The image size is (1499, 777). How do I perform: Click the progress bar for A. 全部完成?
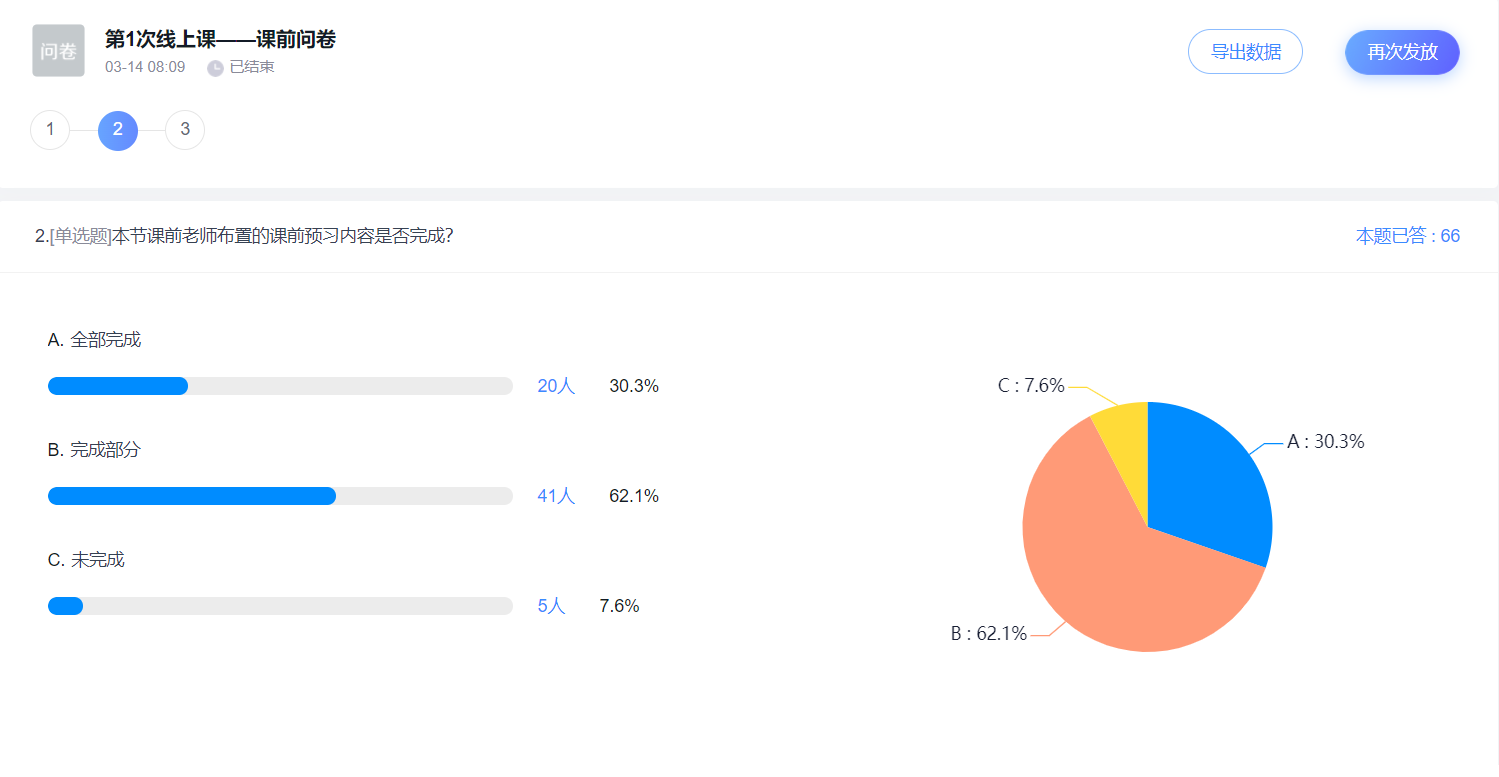click(280, 386)
